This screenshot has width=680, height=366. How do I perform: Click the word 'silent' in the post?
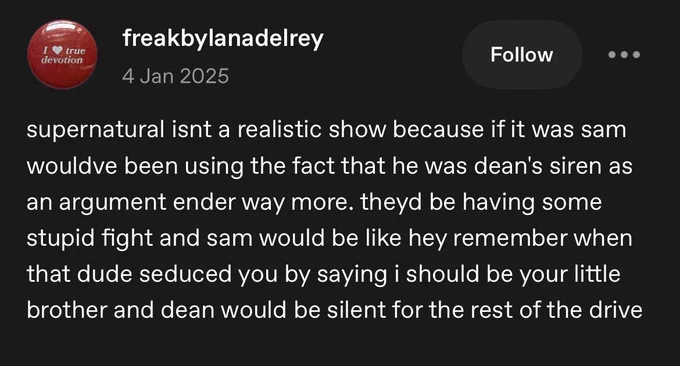pyautogui.click(x=356, y=310)
